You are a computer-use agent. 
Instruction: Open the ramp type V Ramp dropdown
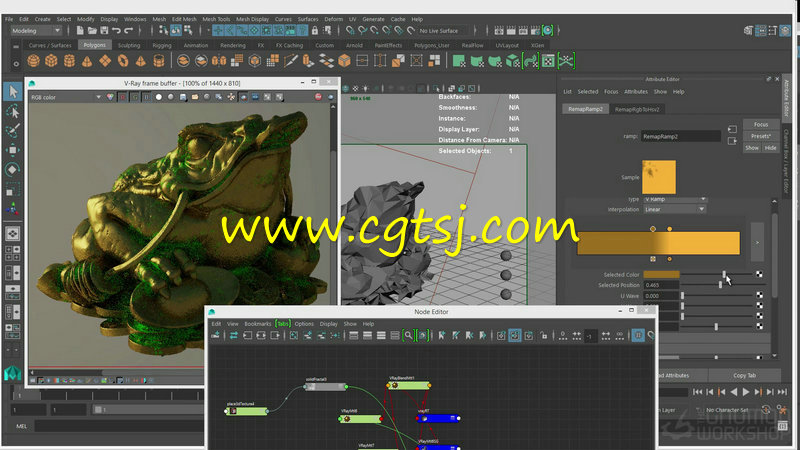click(674, 199)
